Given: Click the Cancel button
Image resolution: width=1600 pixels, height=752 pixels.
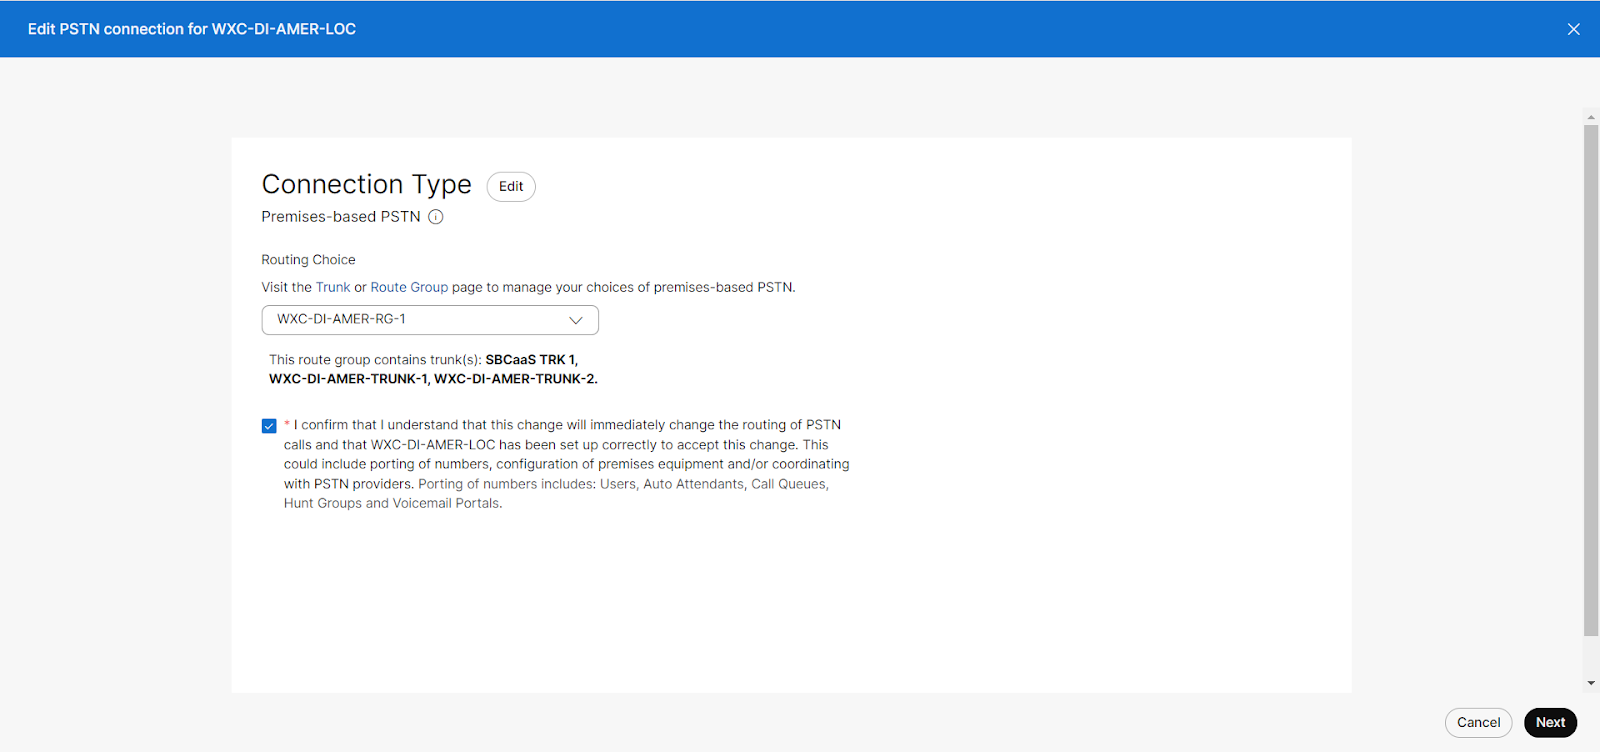Looking at the screenshot, I should [x=1478, y=723].
